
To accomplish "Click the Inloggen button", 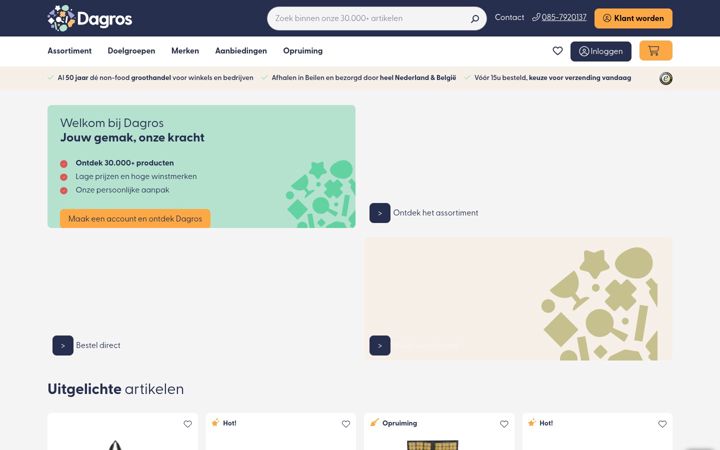I will [x=601, y=51].
